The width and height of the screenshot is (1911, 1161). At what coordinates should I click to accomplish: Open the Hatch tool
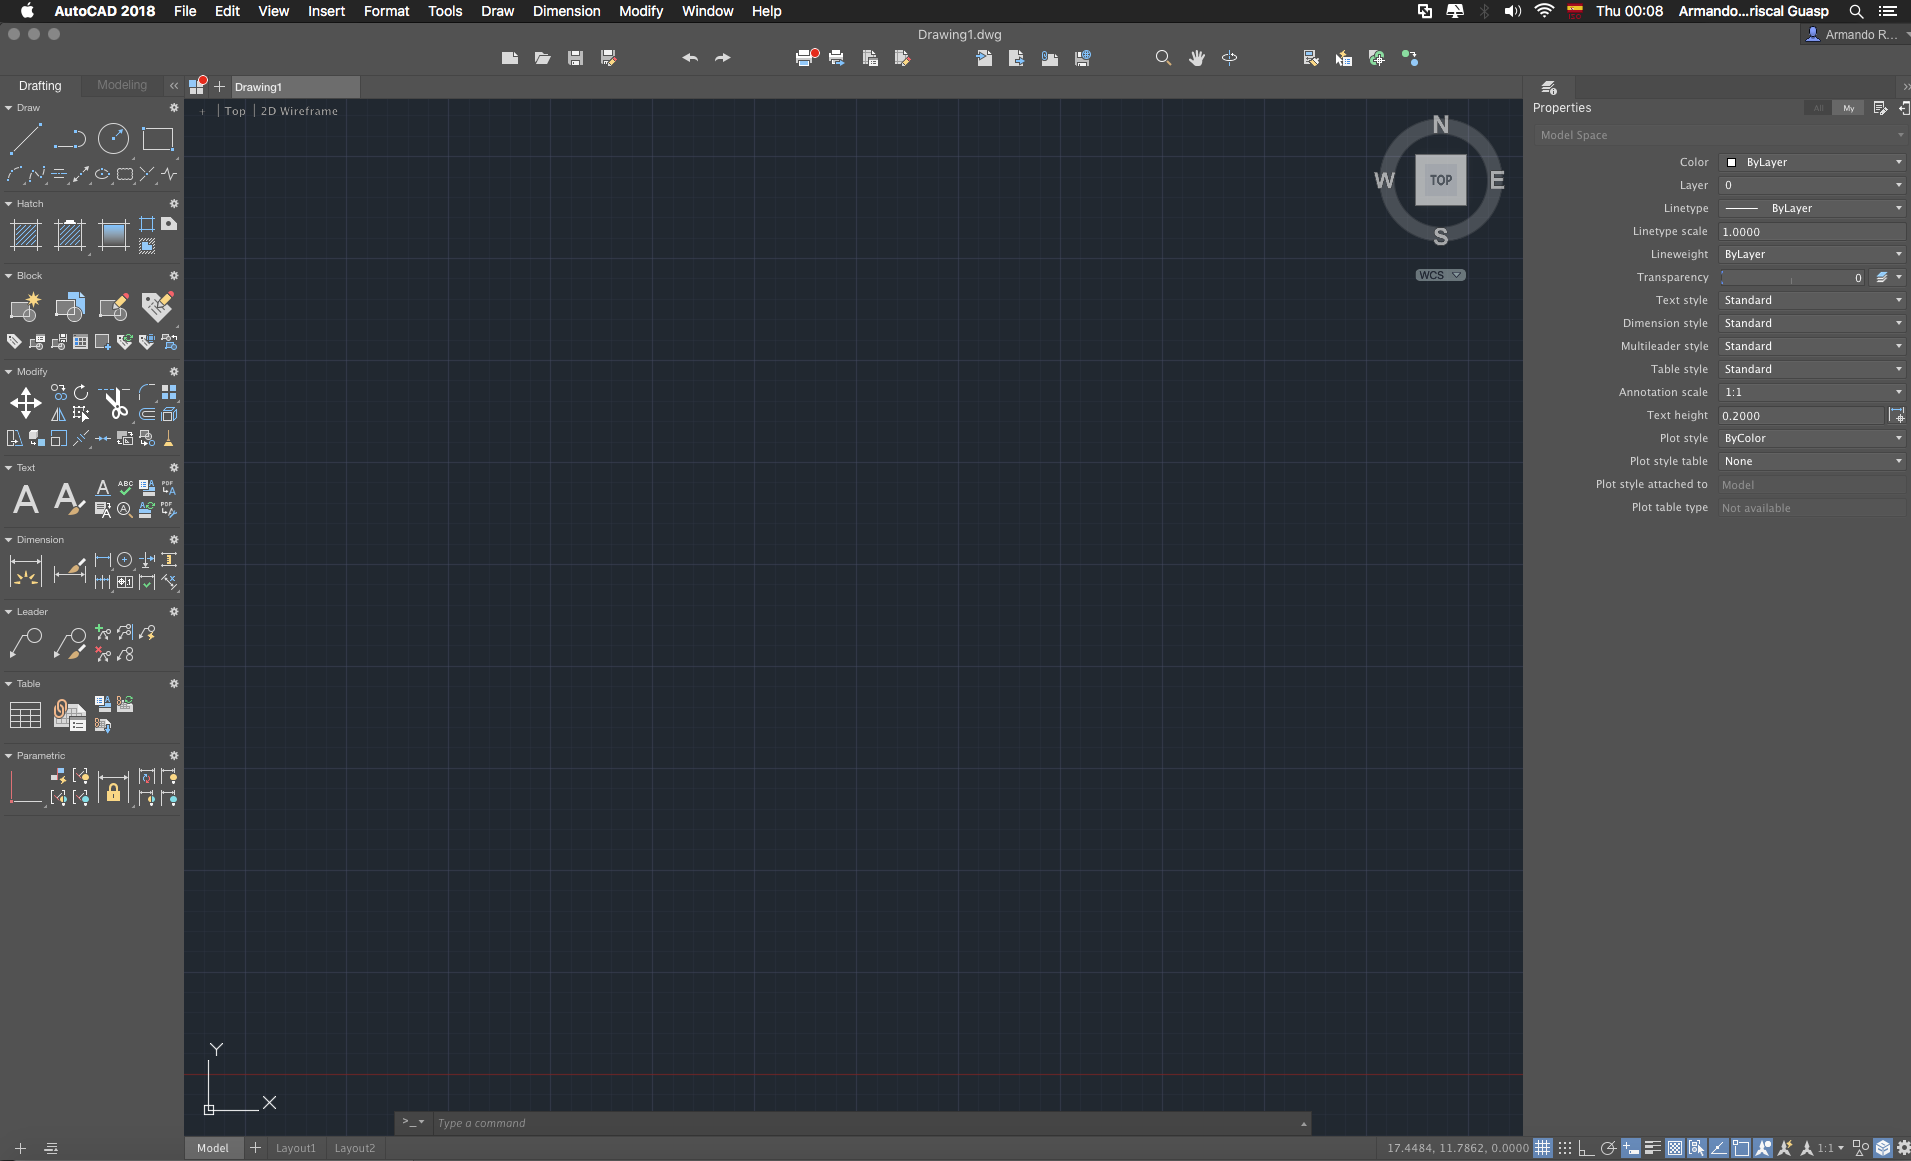25,235
